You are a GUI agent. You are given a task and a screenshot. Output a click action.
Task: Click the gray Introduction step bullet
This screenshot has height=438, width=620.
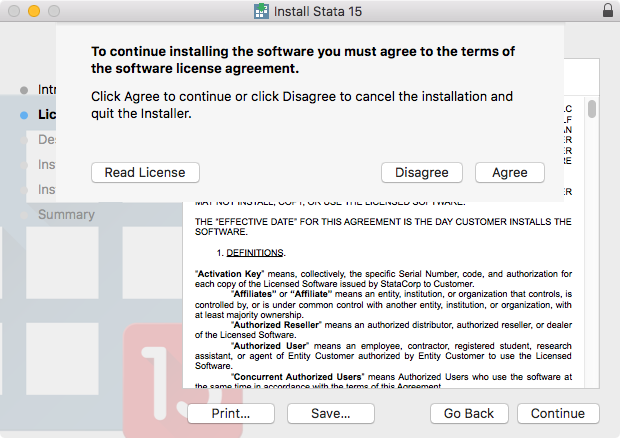(24, 90)
